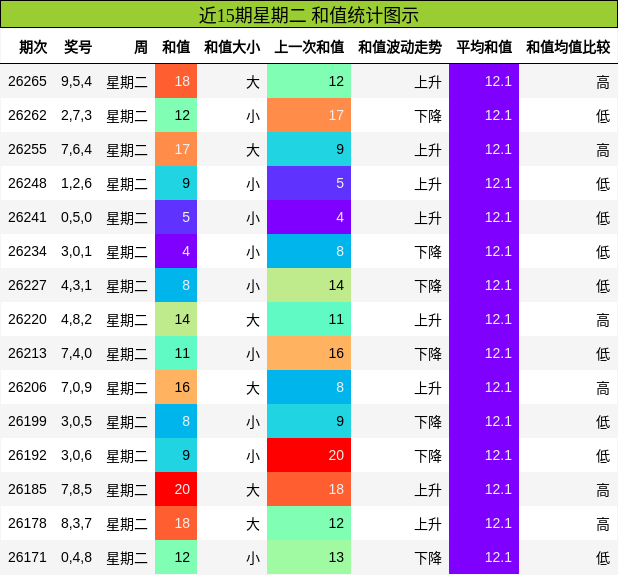
Task: Click prize number 4,3,1
Action: point(76,285)
